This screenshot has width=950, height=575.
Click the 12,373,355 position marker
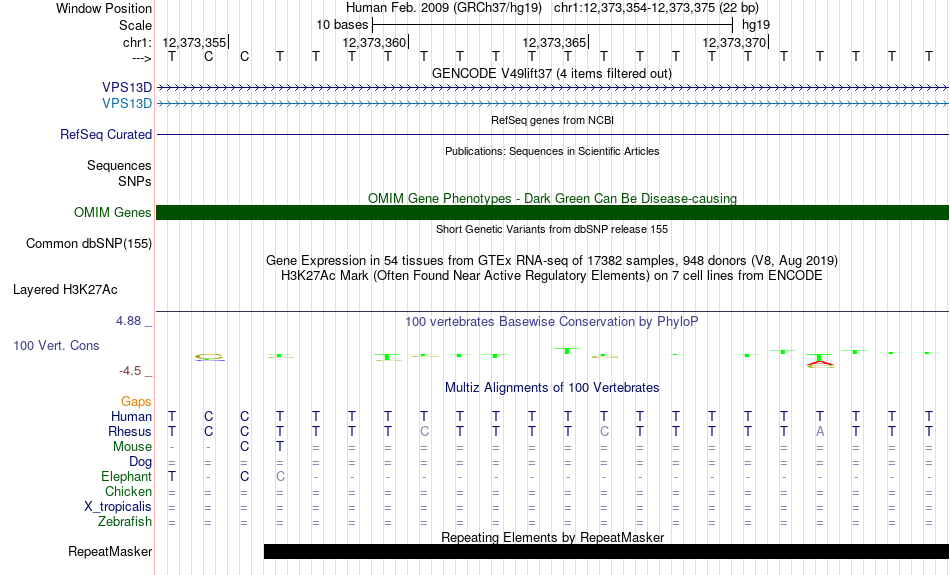click(x=194, y=42)
